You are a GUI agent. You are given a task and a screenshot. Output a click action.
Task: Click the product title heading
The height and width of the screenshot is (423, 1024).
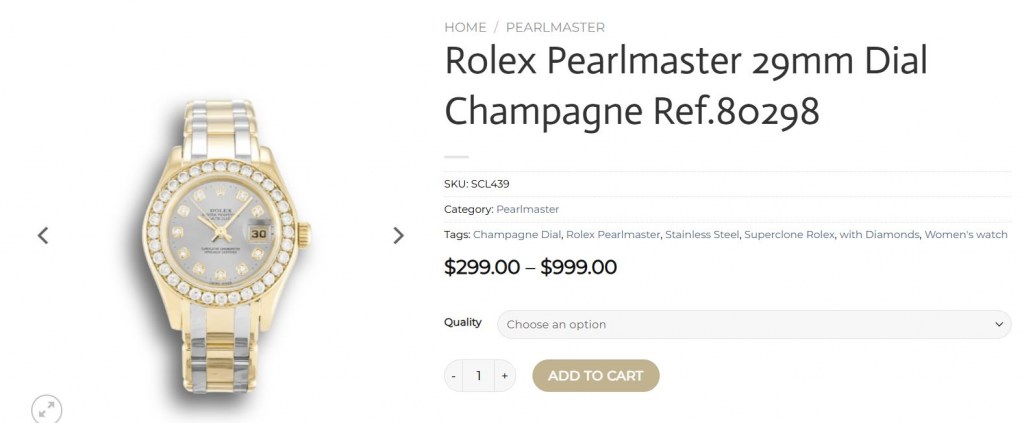[x=685, y=86]
